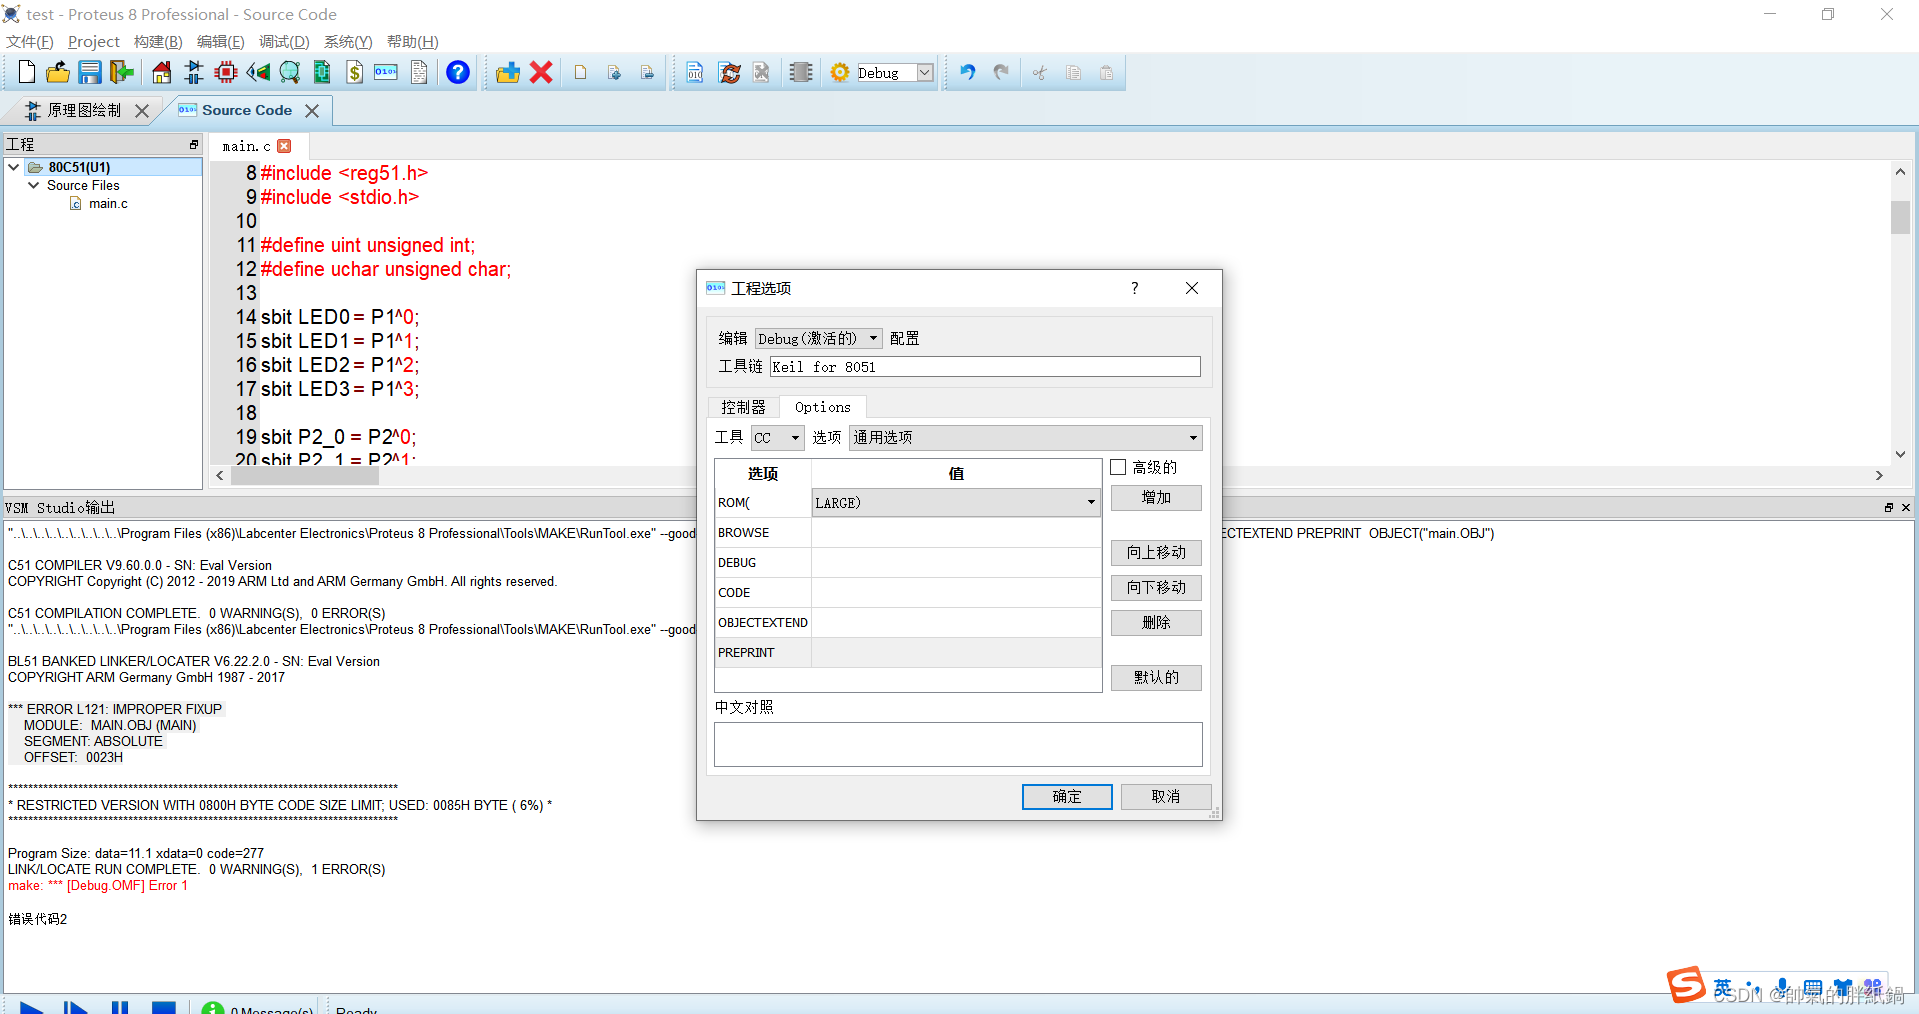Click the blue Help question icon
Screen dimensions: 1919x1014
click(x=458, y=72)
